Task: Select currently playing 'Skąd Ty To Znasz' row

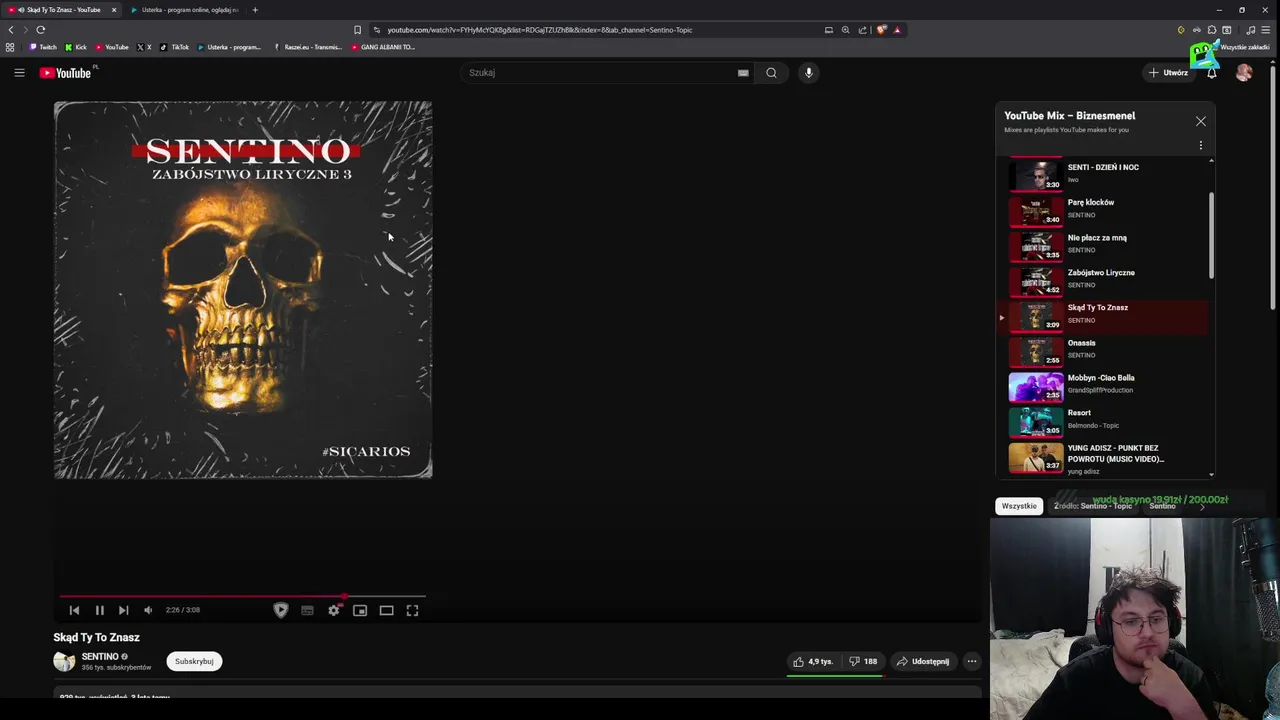Action: click(1104, 317)
